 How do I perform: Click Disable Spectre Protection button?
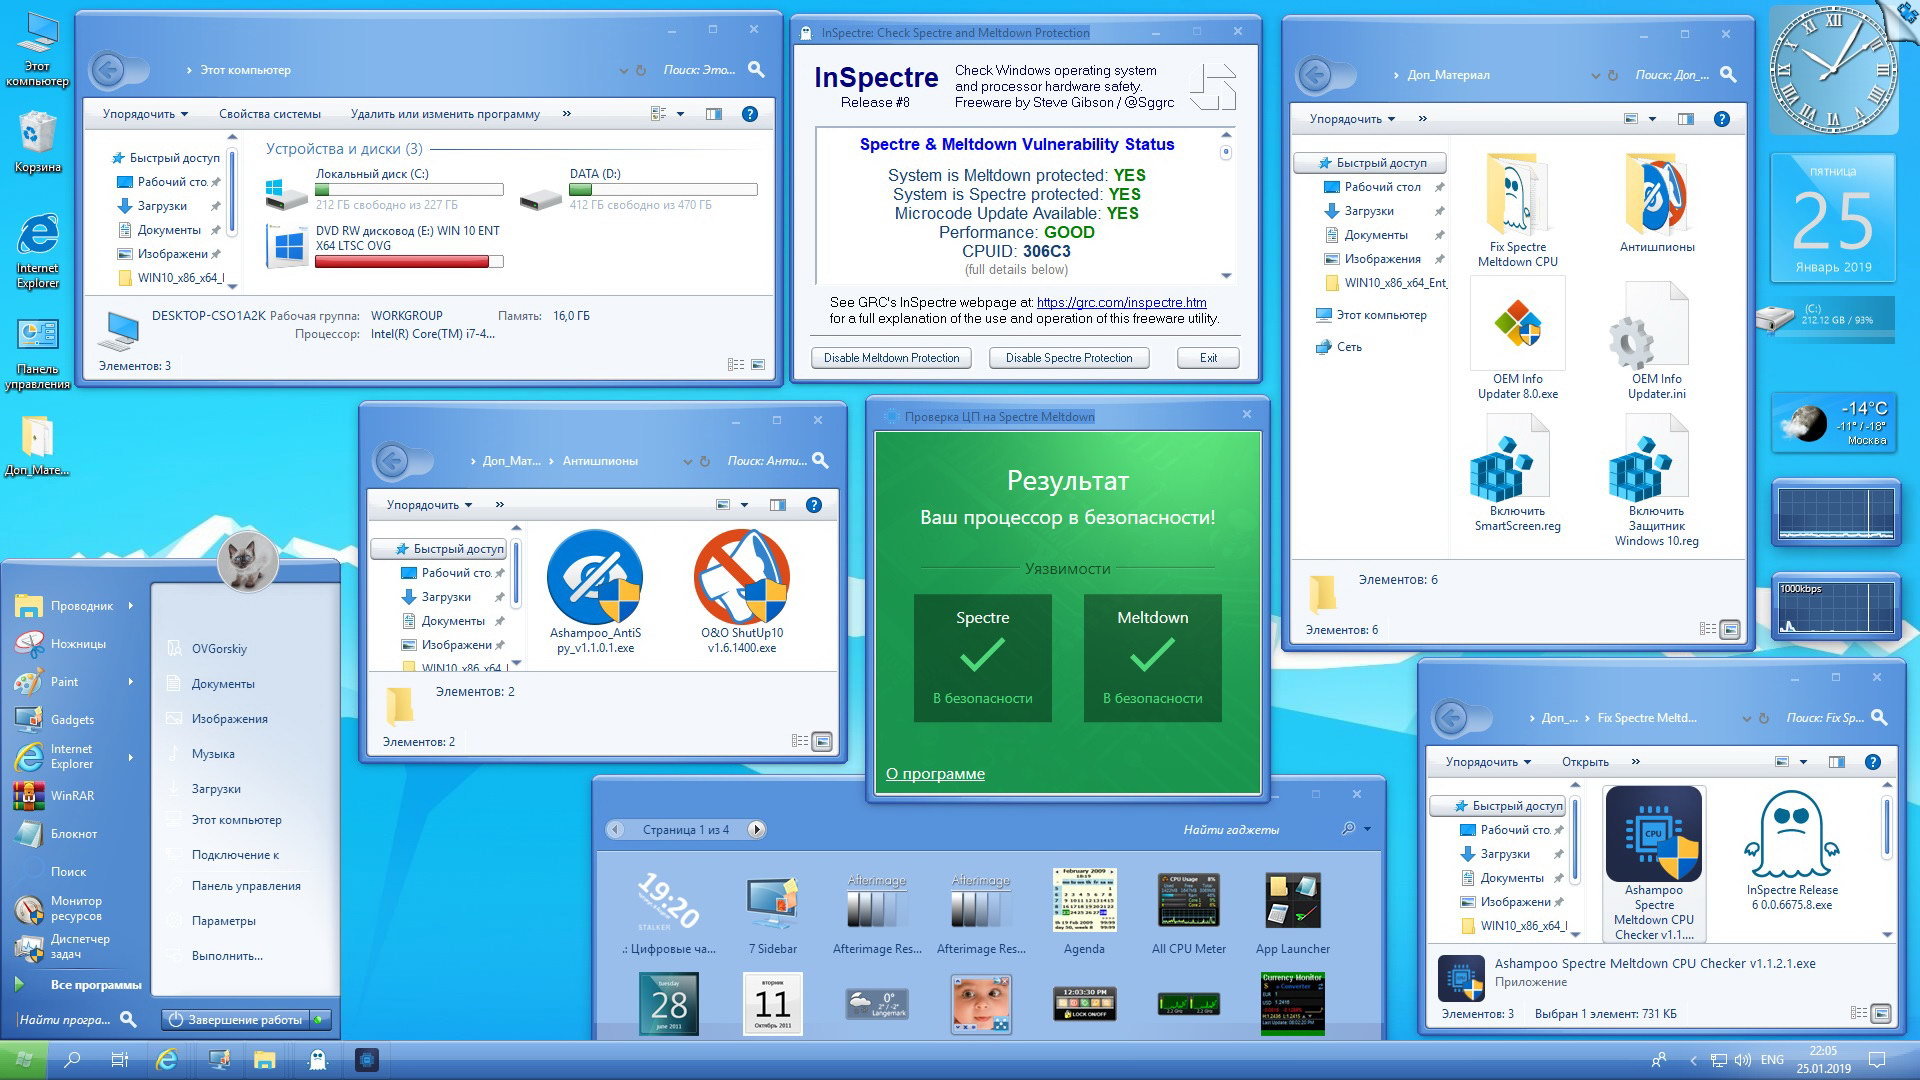point(1068,357)
